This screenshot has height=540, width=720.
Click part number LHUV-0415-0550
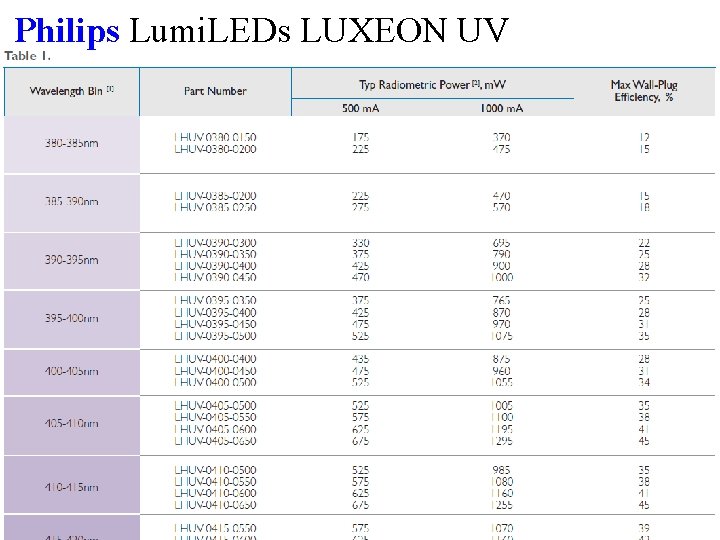[215, 529]
